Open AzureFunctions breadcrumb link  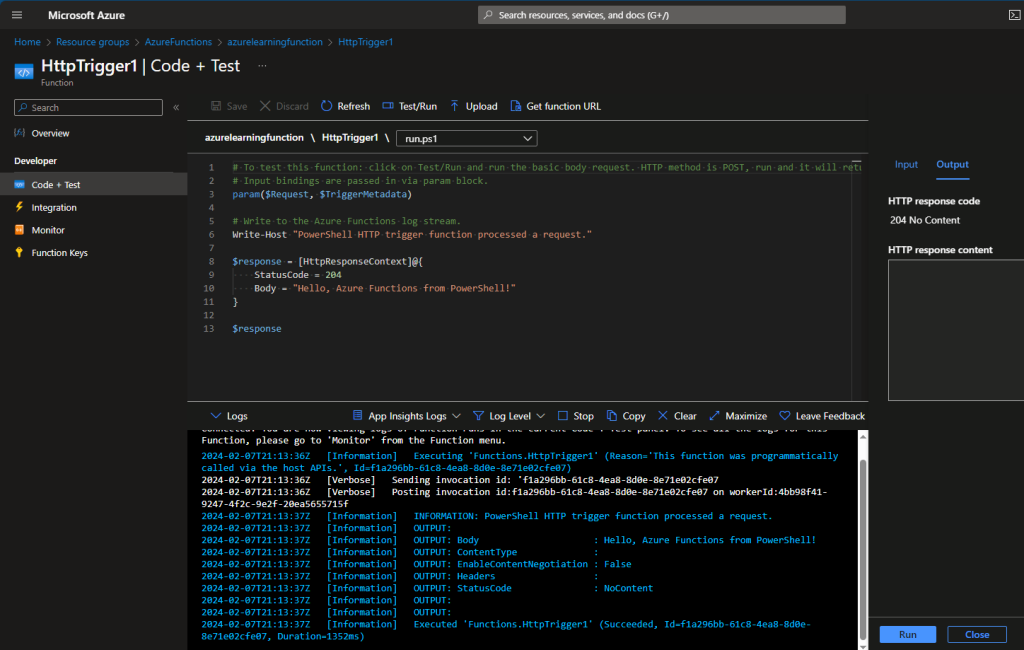click(x=178, y=42)
